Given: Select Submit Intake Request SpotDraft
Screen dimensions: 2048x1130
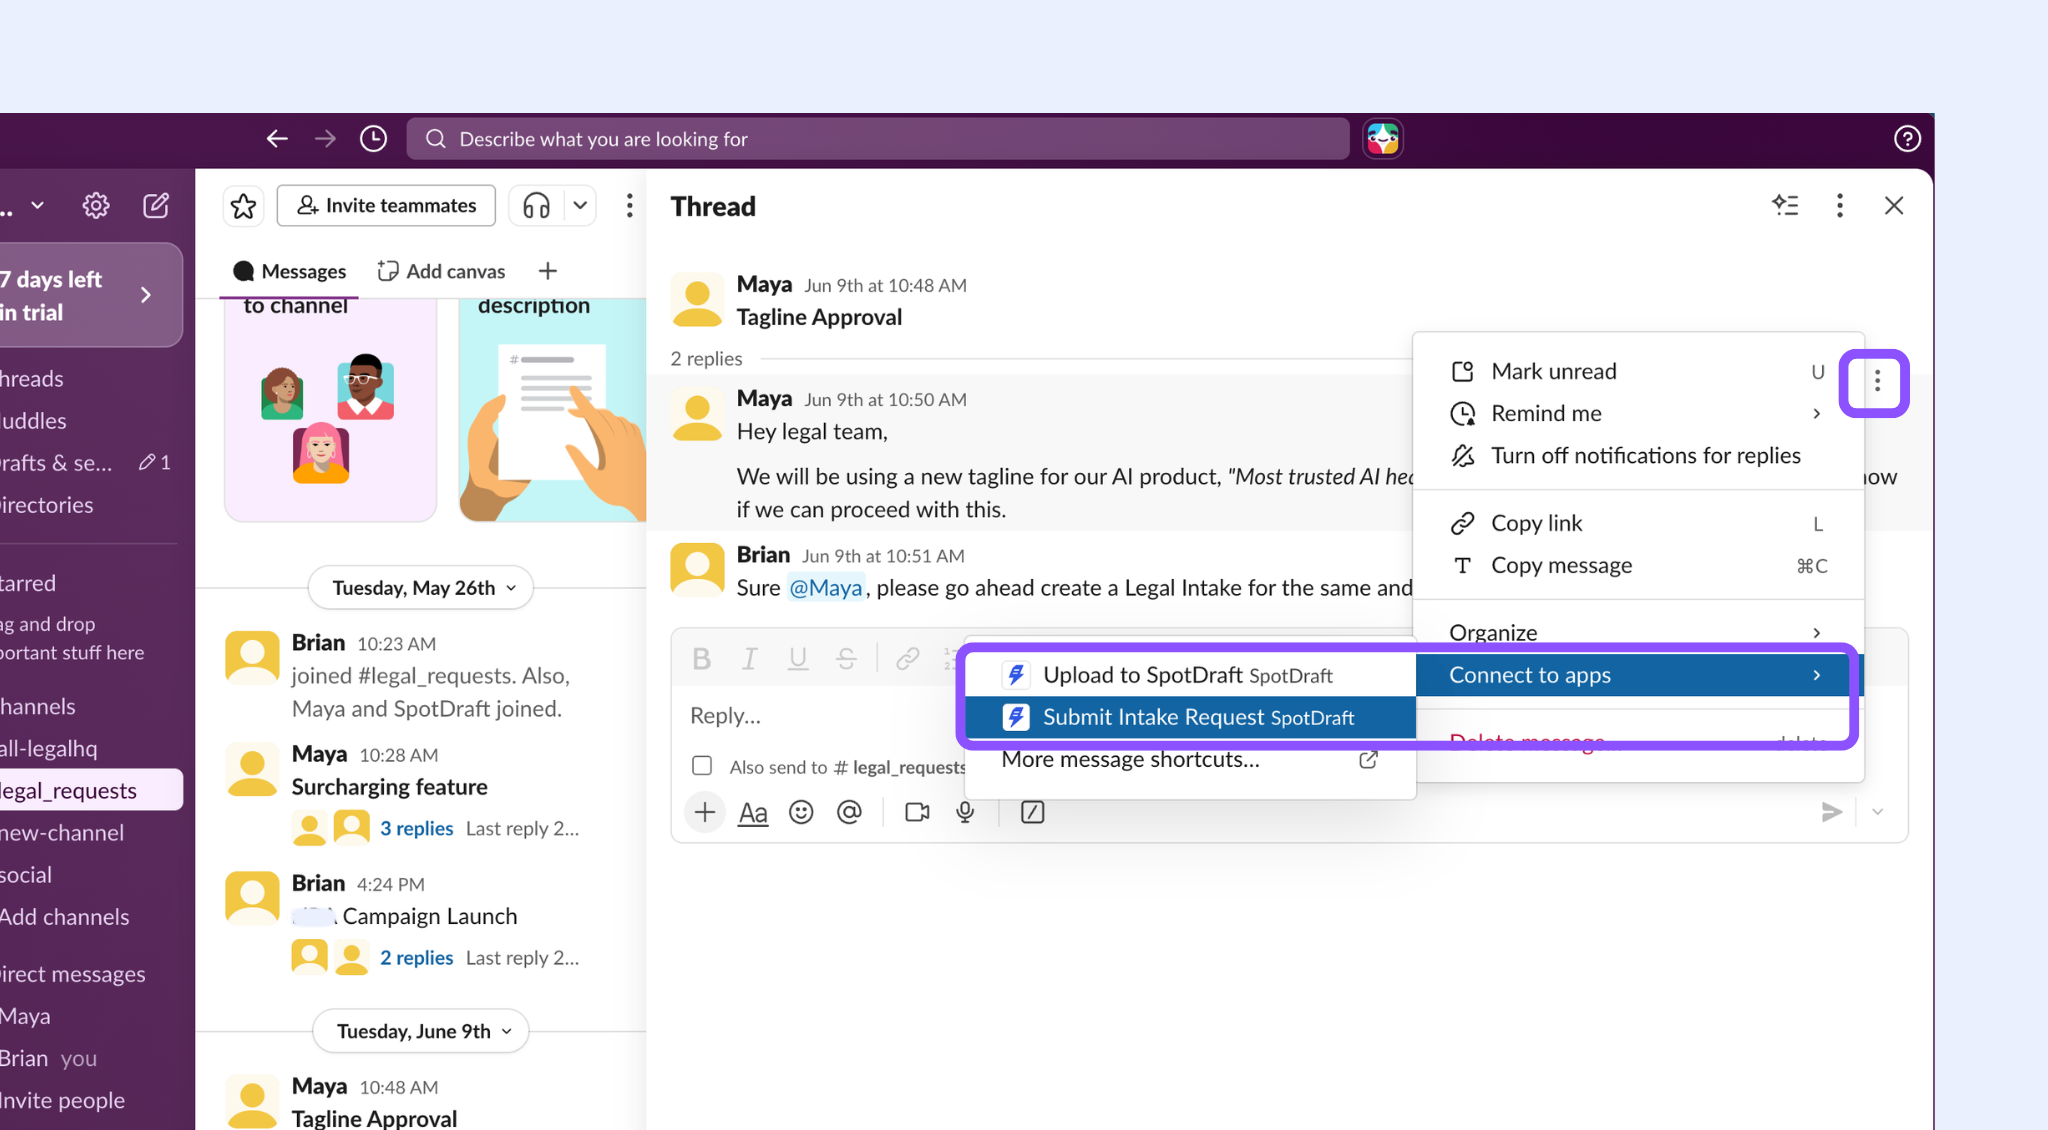Looking at the screenshot, I should click(x=1190, y=718).
